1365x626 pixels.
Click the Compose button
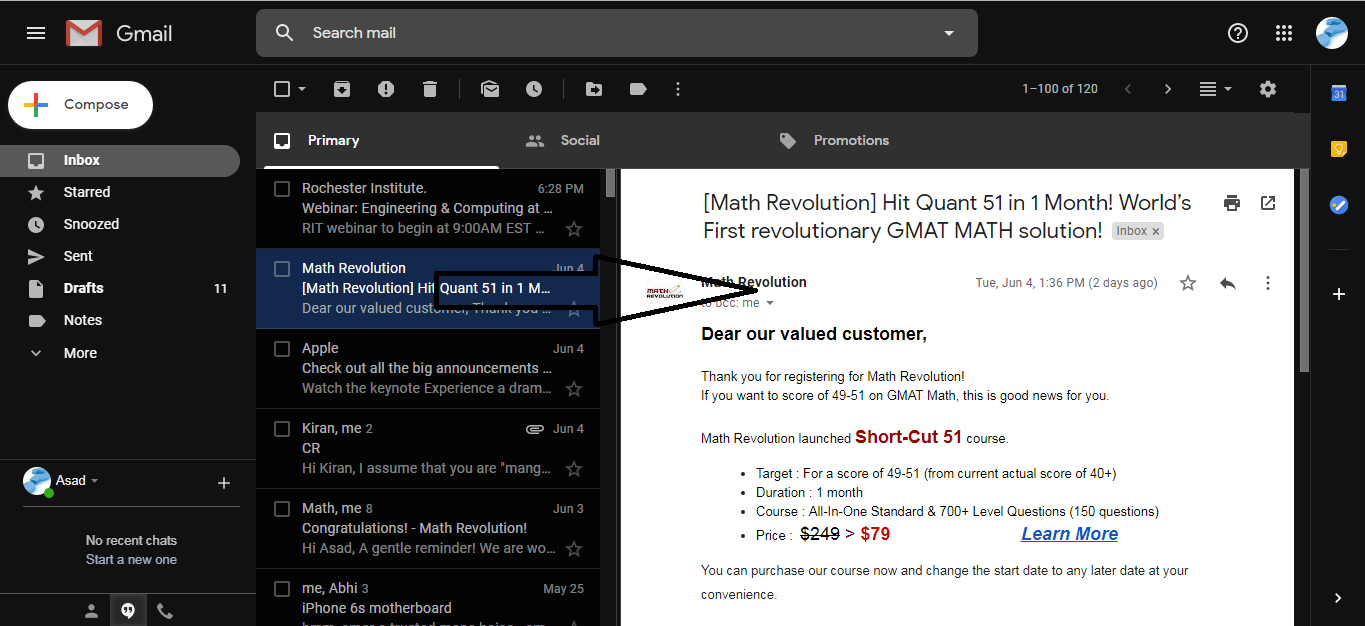point(81,105)
